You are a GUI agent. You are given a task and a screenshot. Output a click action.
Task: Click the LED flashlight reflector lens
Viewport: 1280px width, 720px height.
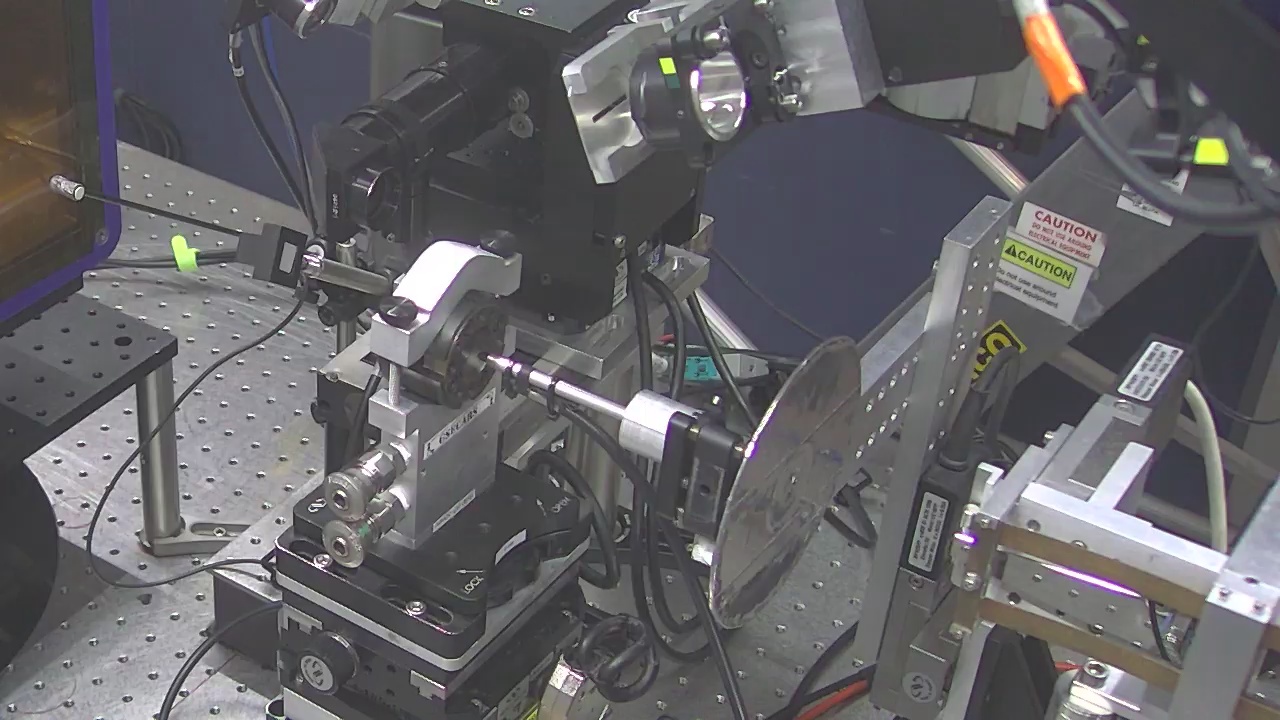point(717,96)
